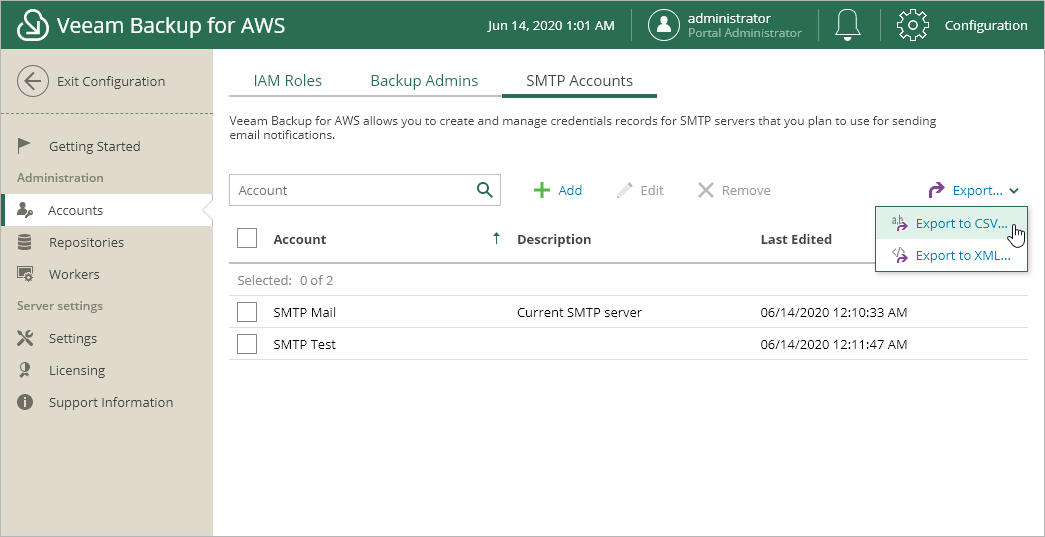Click the Current SMTP server description
This screenshot has height=537, width=1045.
point(579,312)
